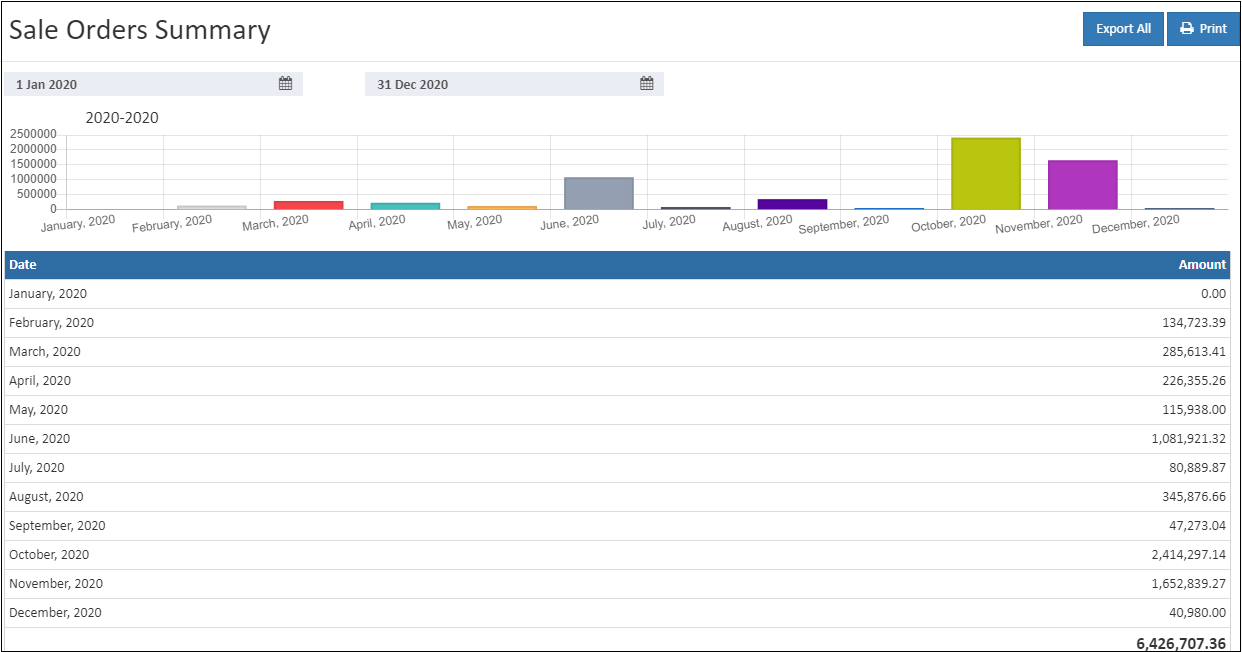1242x652 pixels.
Task: Sort by the Date column header
Action: click(x=23, y=265)
